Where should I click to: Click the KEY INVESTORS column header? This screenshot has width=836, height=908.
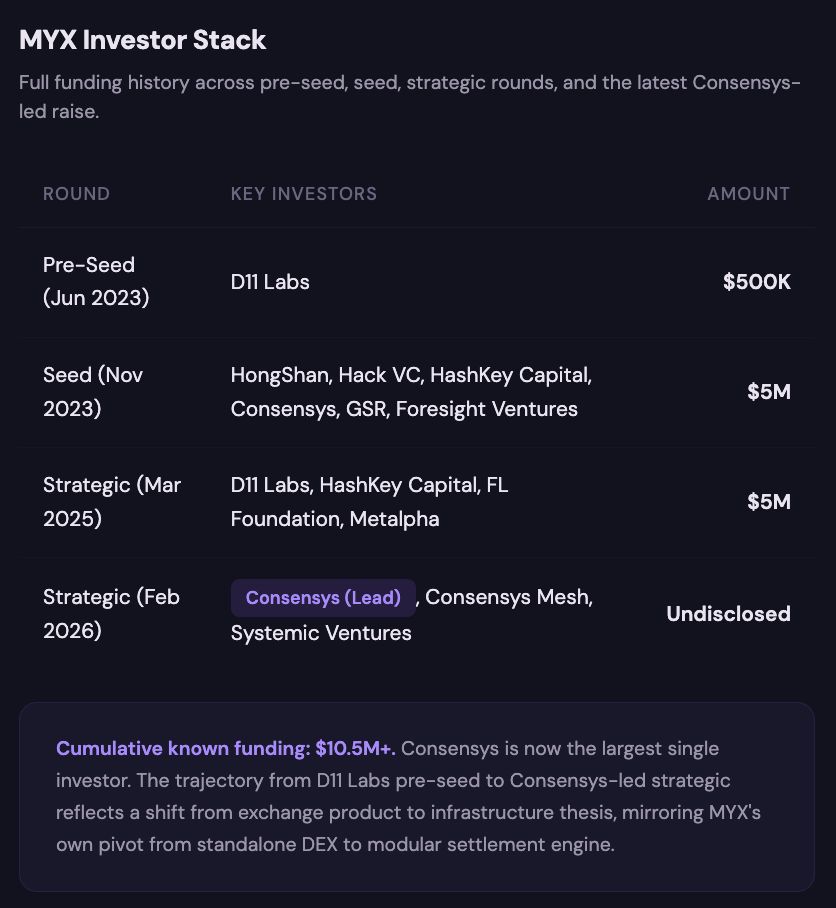pos(304,194)
